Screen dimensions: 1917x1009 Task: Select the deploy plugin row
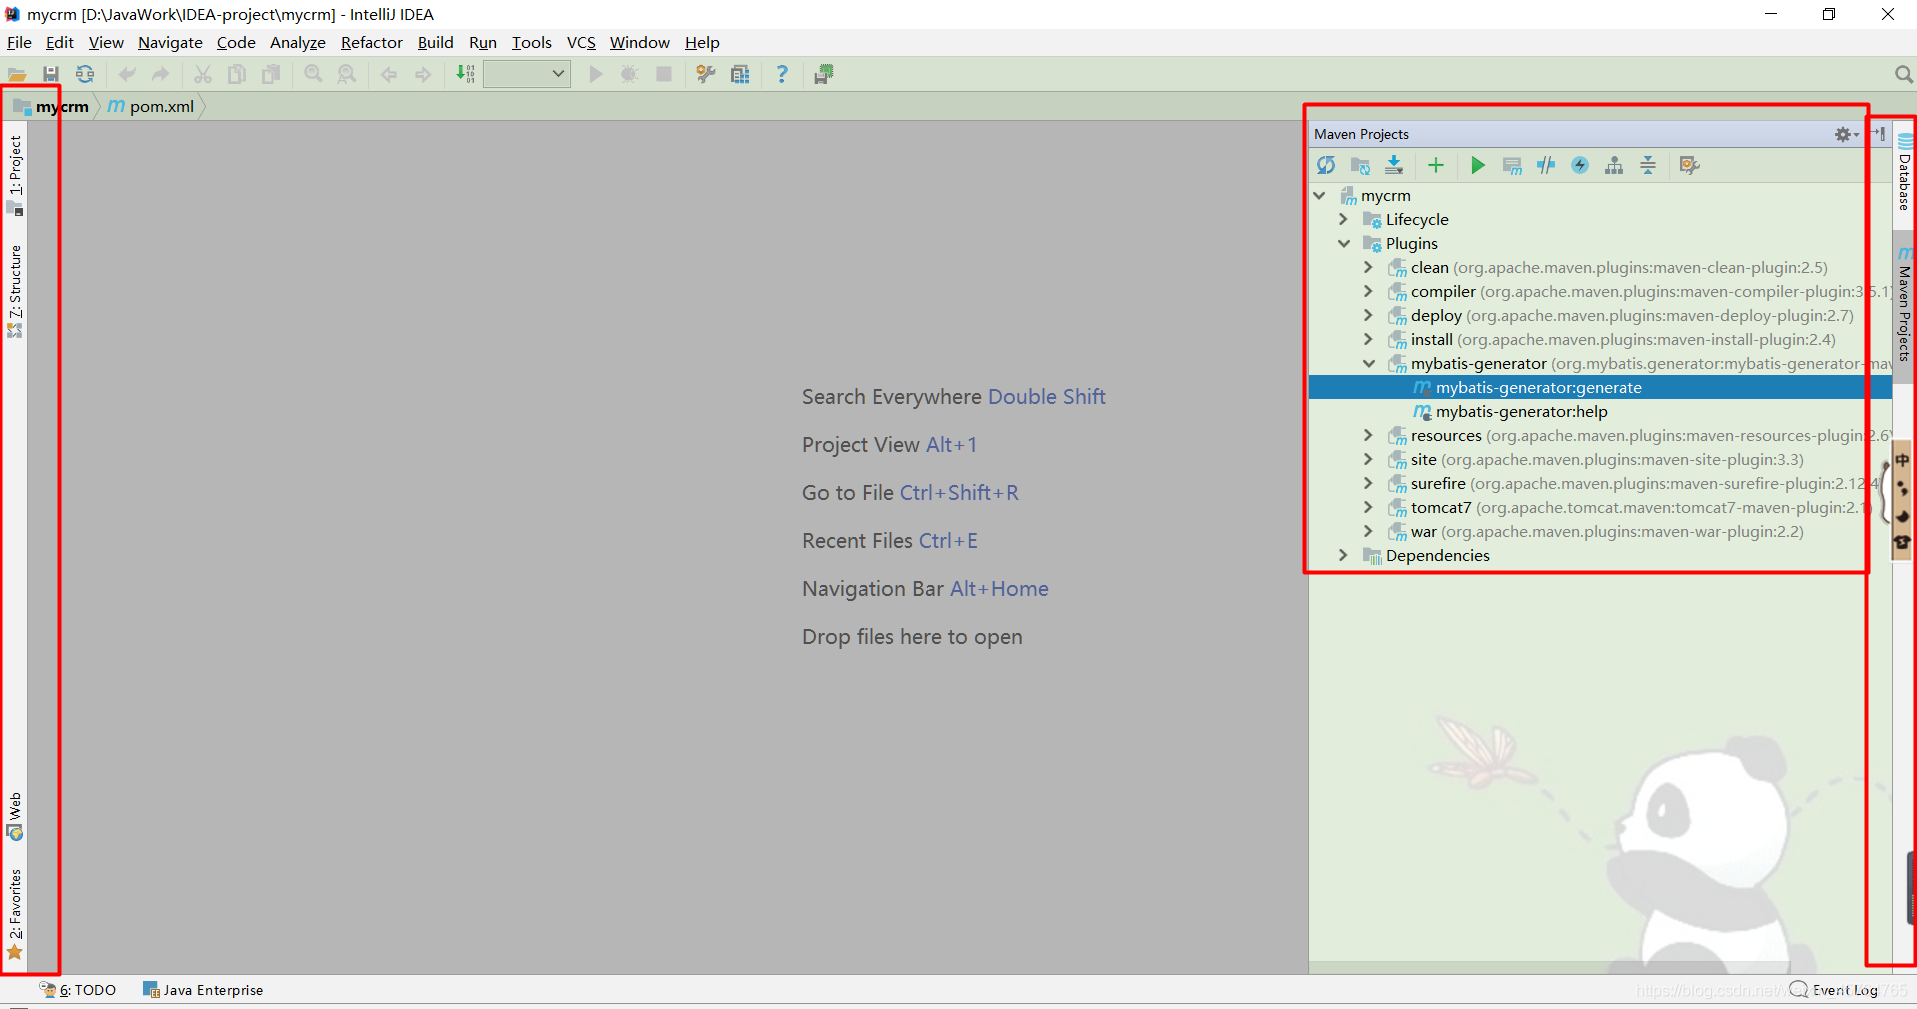point(1600,315)
